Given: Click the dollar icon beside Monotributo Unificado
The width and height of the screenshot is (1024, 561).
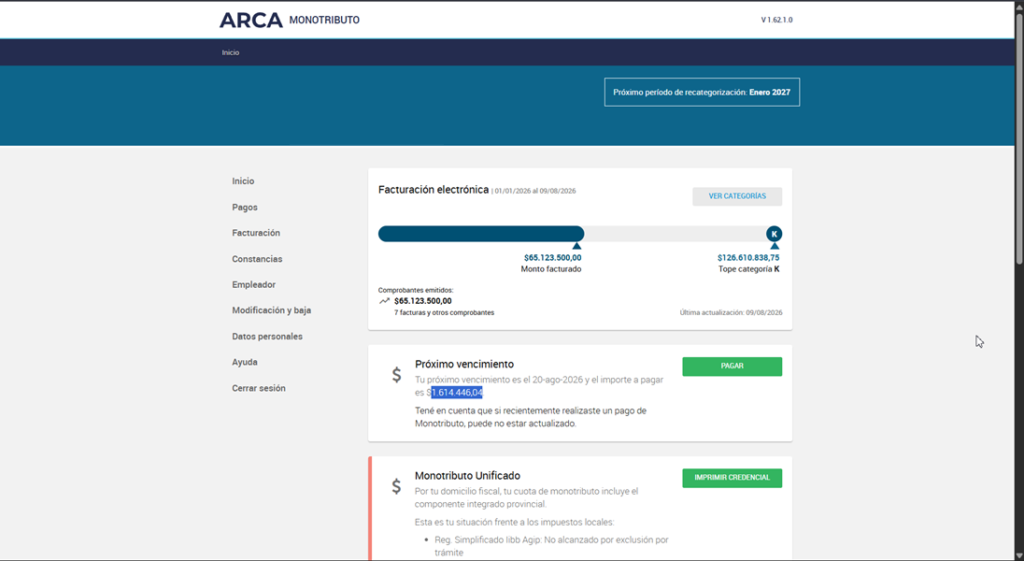Looking at the screenshot, I should tap(396, 487).
